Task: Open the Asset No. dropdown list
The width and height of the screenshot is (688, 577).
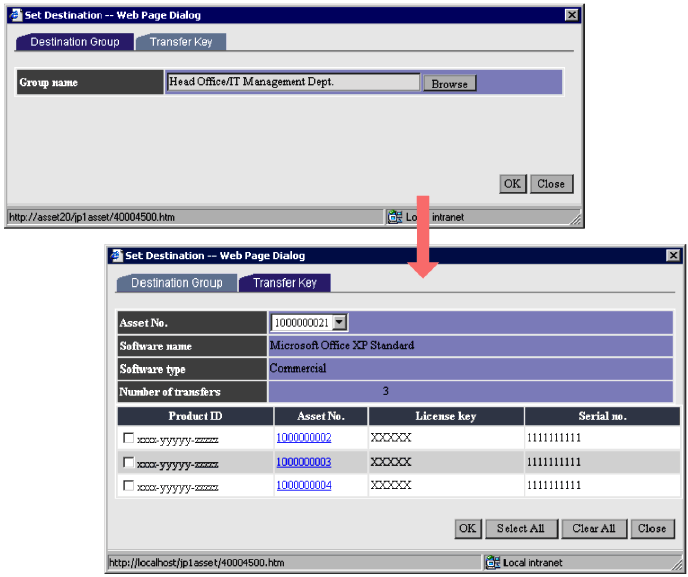Action: (339, 322)
